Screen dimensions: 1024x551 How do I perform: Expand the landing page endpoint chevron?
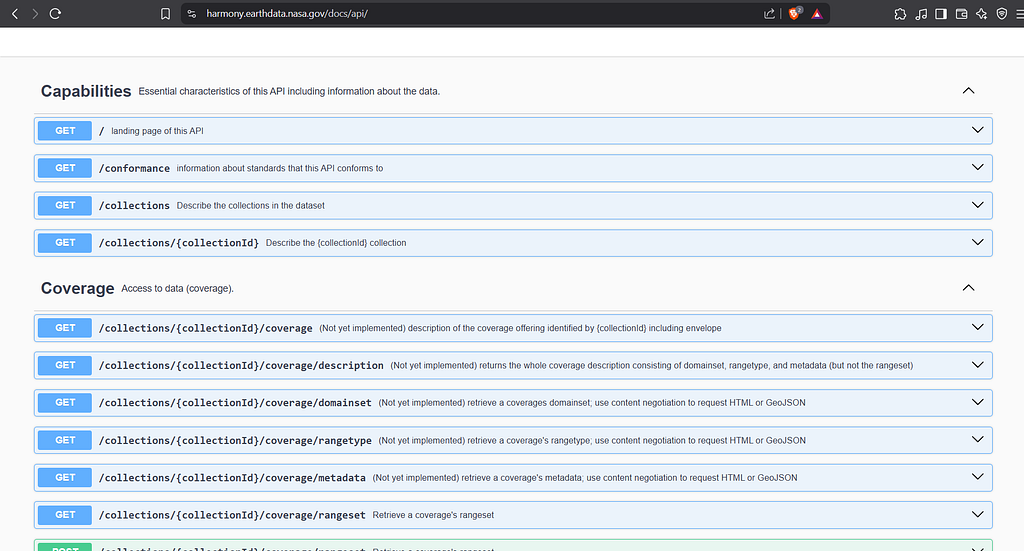point(978,130)
